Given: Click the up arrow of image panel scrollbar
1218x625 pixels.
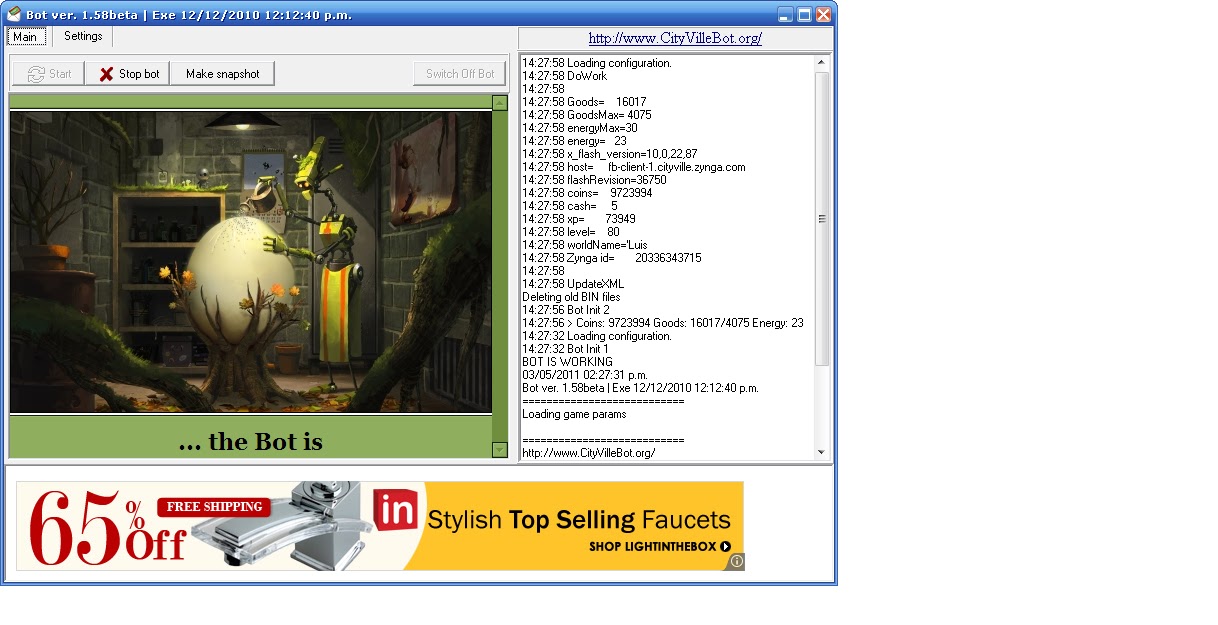Looking at the screenshot, I should coord(500,102).
